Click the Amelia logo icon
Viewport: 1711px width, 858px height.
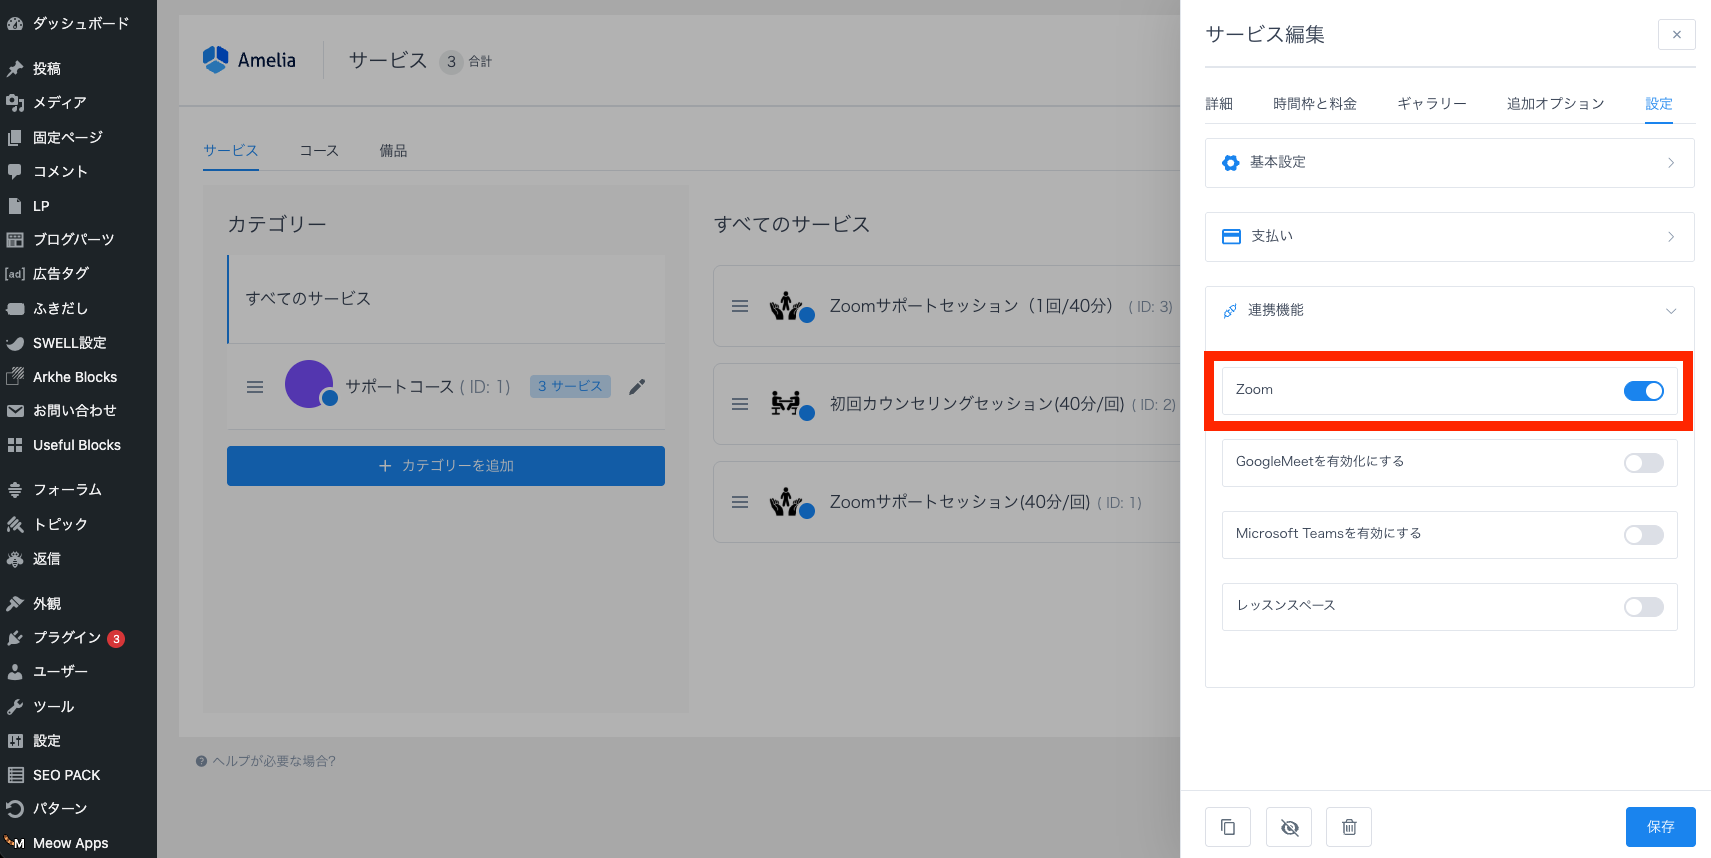tap(215, 60)
